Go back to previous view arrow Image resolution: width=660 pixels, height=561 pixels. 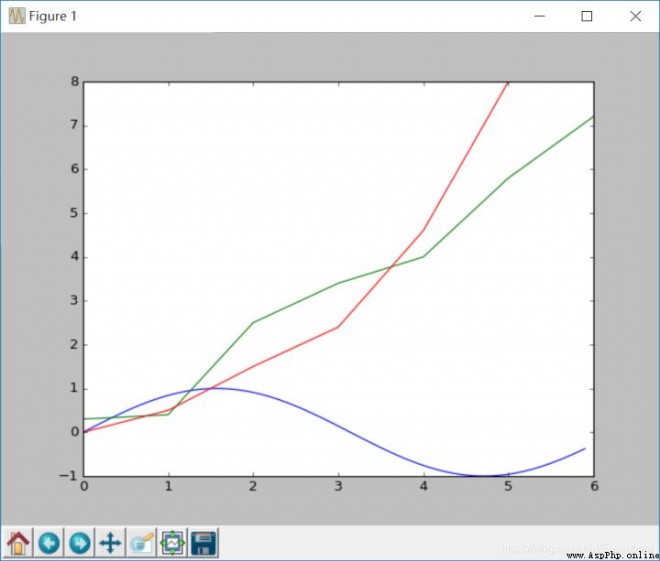click(x=49, y=542)
